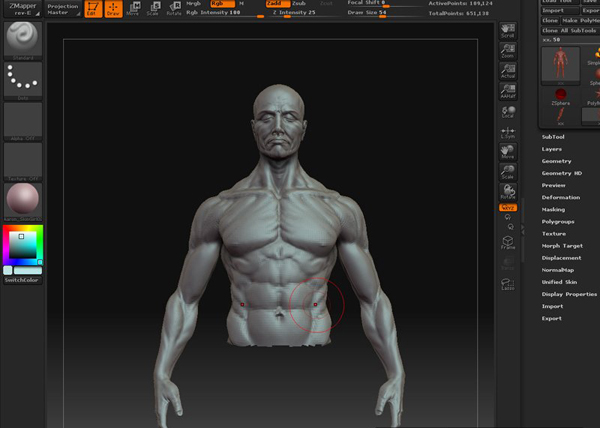Toggle the orange XYZ rotation mode
This screenshot has height=428, width=600.
(508, 207)
